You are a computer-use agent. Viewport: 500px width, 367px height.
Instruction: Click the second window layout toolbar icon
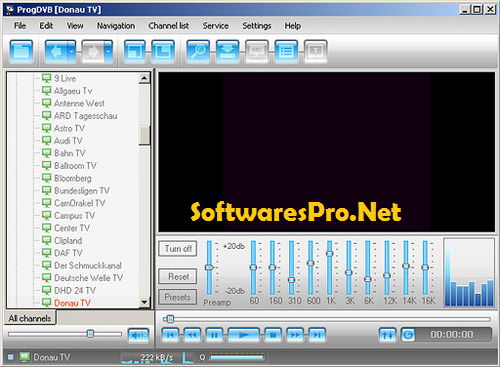tap(163, 52)
